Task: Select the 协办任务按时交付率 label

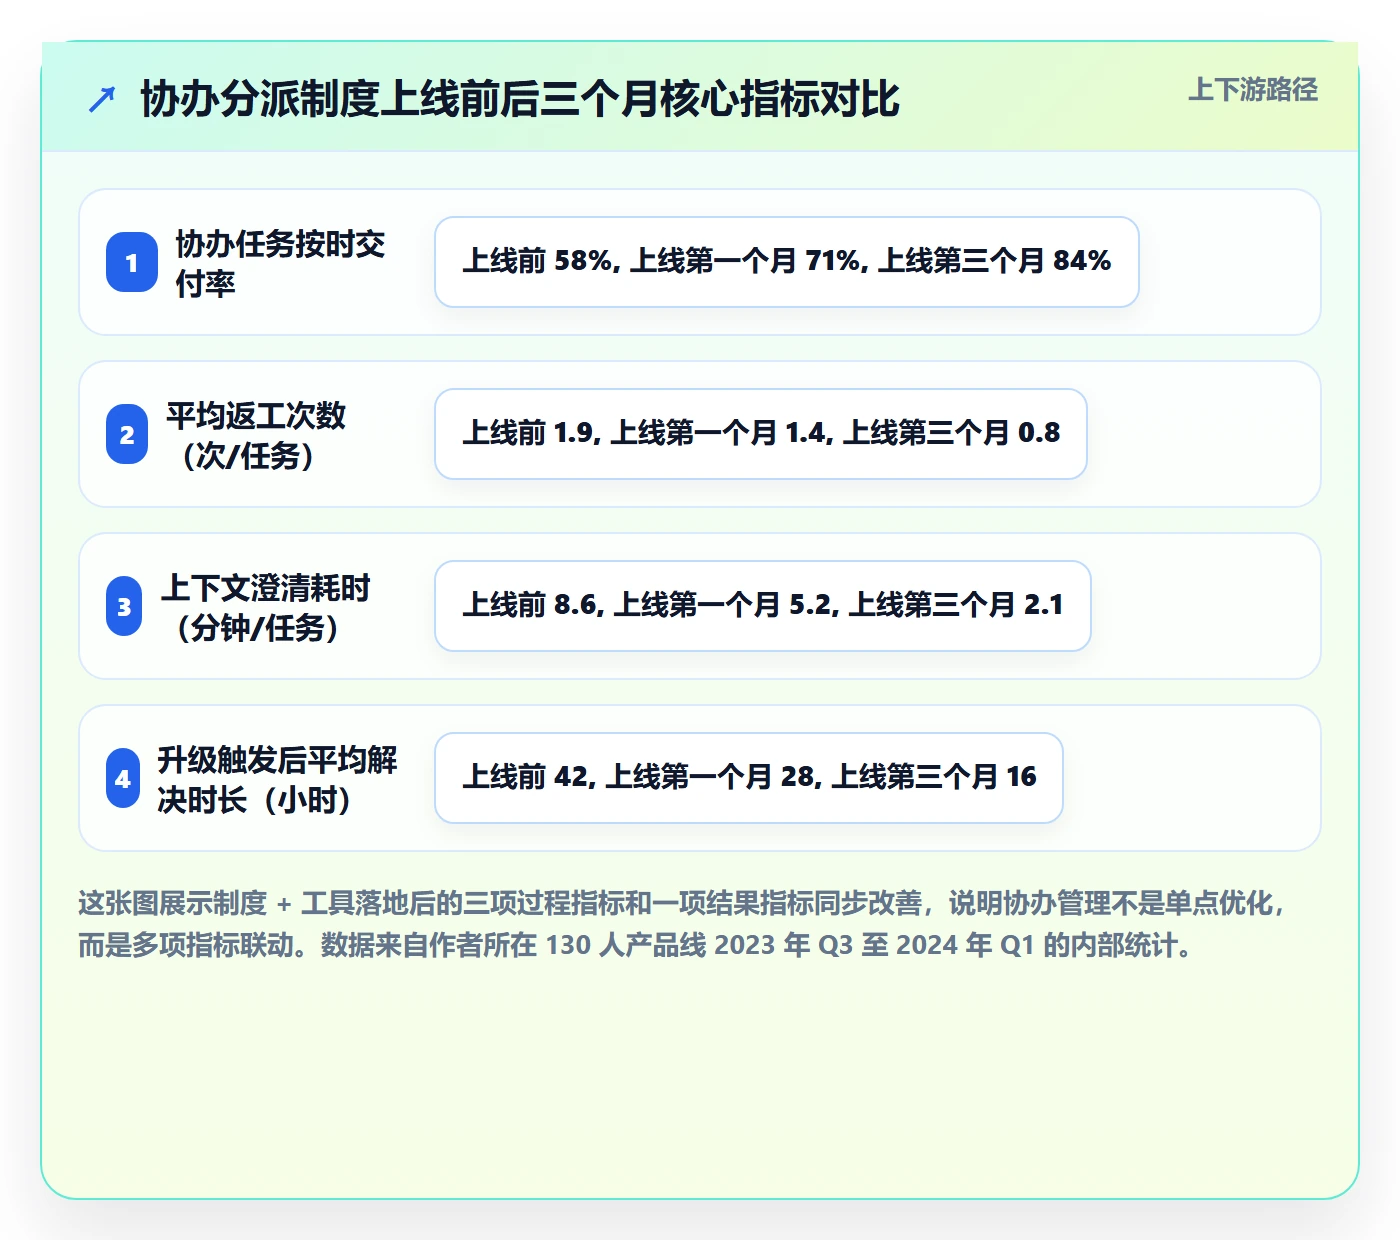Action: pyautogui.click(x=281, y=263)
